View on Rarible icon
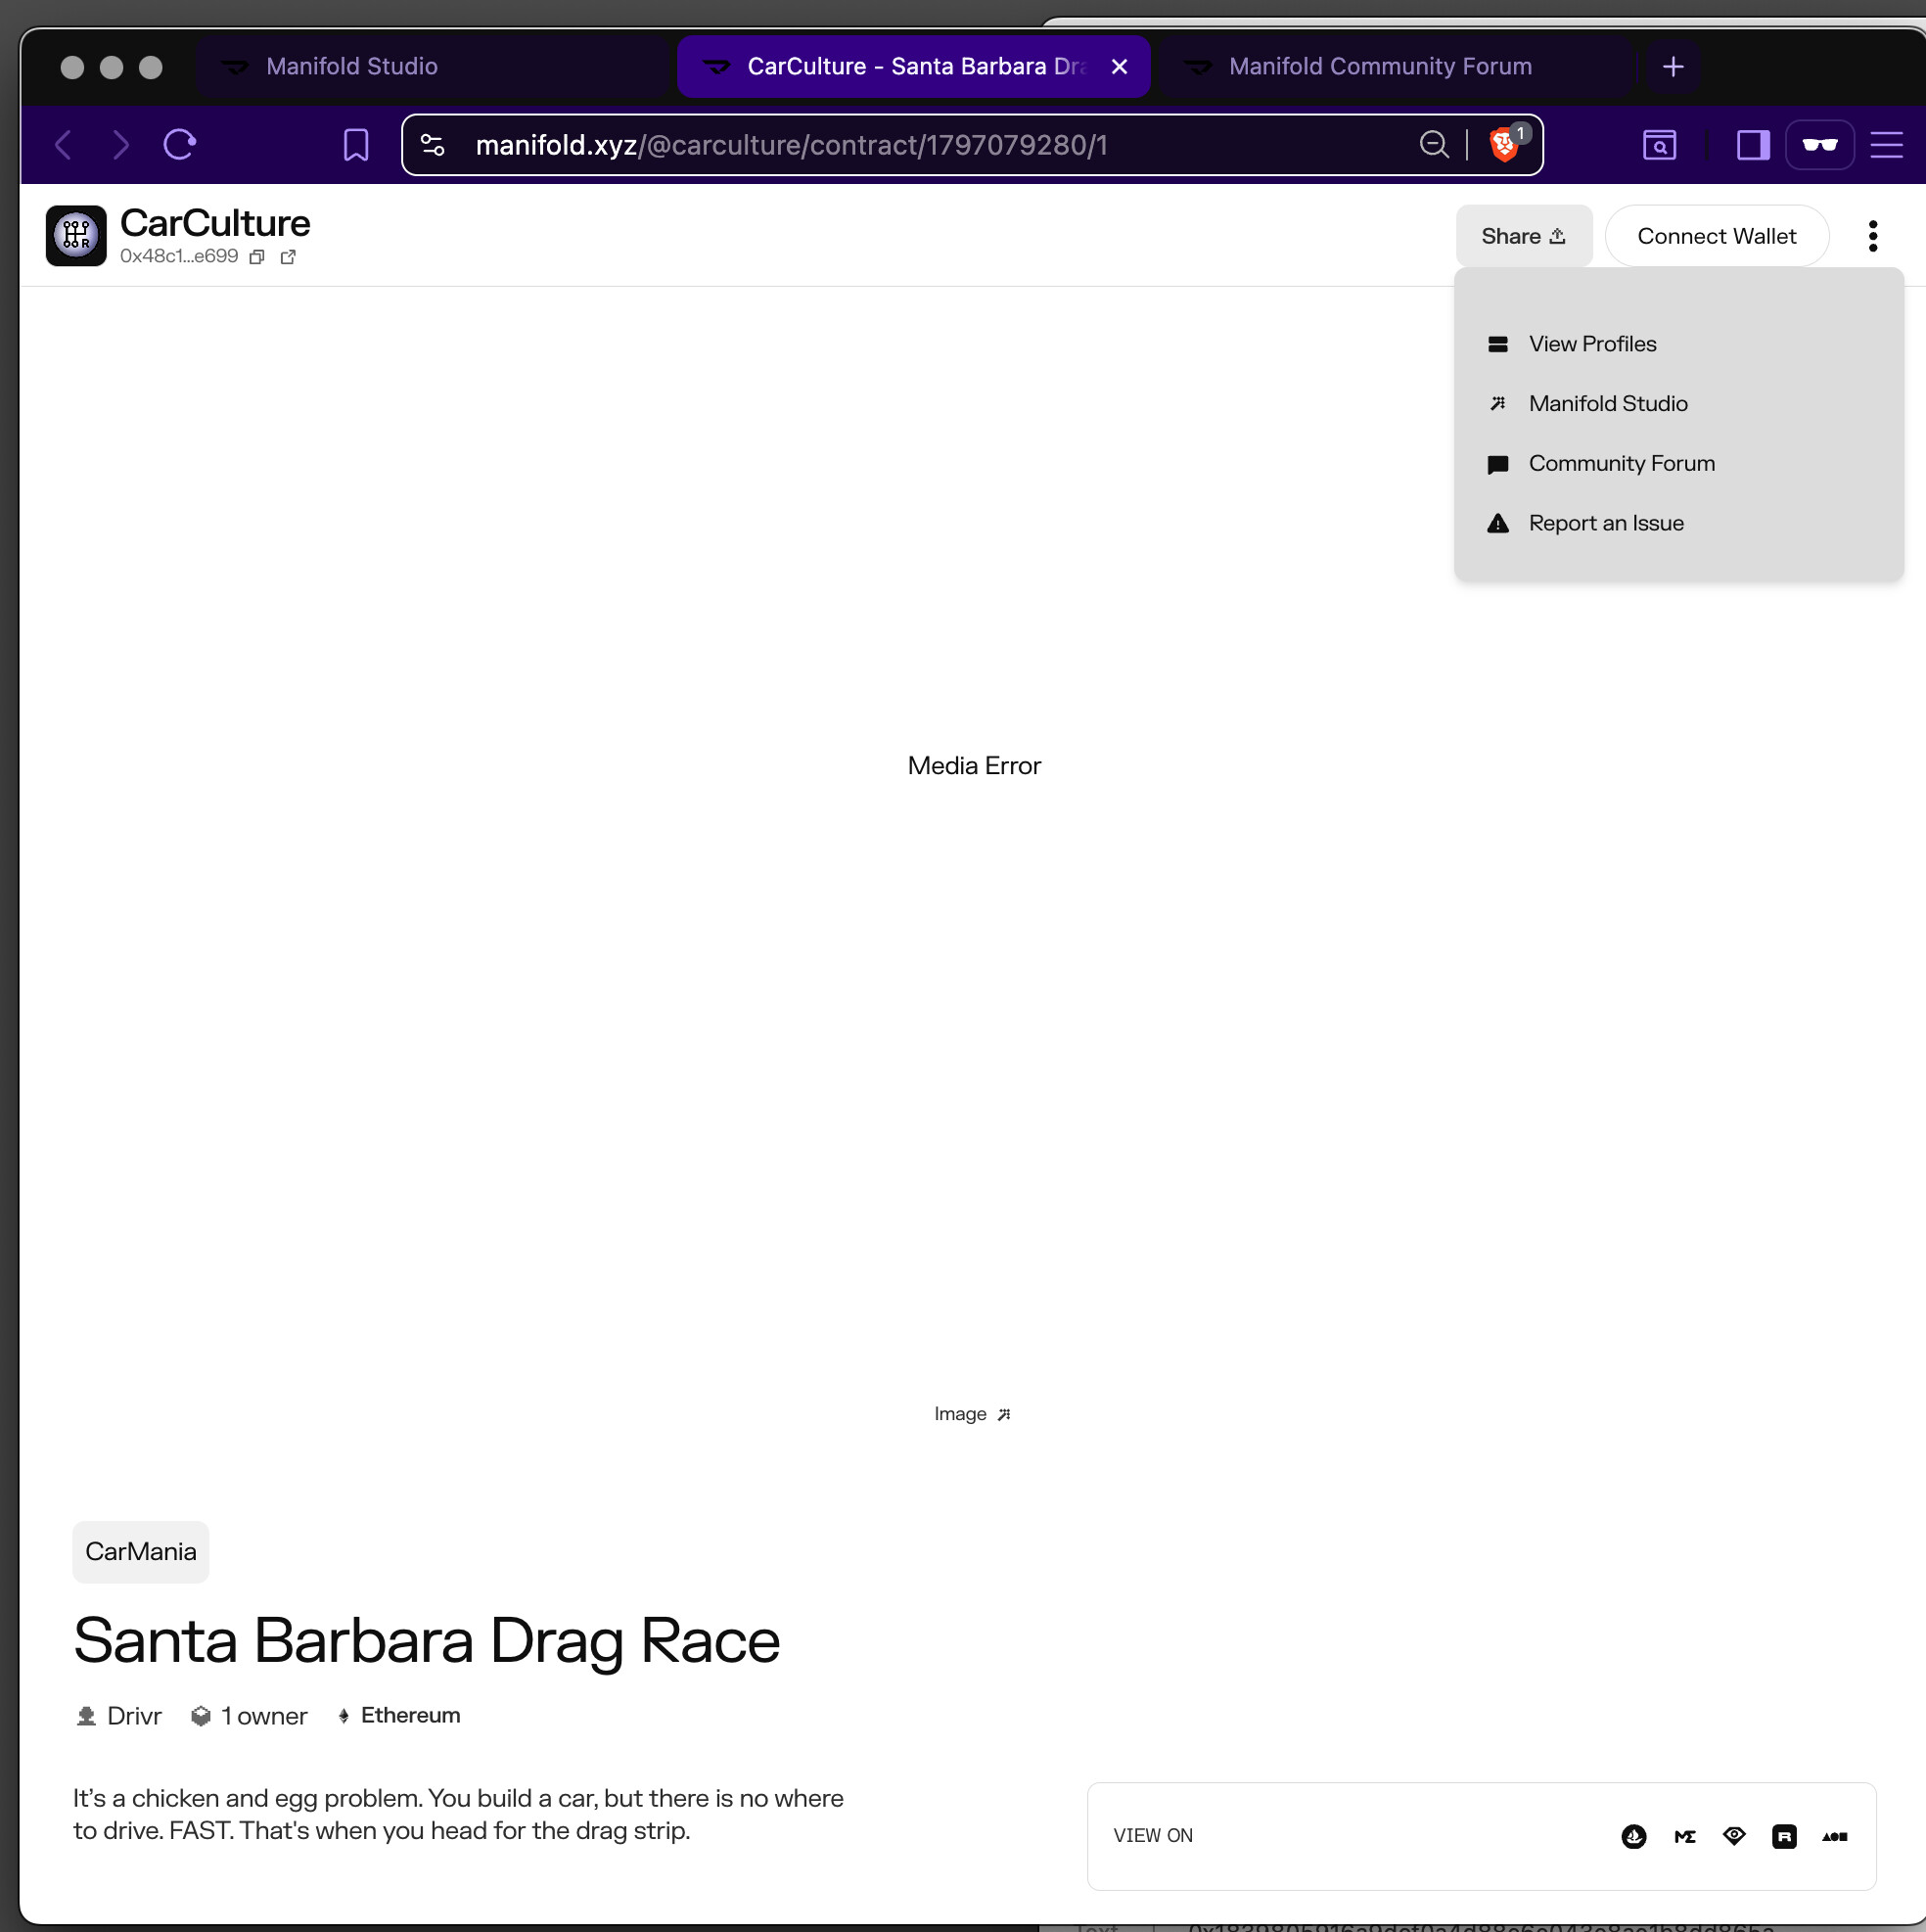The height and width of the screenshot is (1932, 1926). [x=1784, y=1836]
